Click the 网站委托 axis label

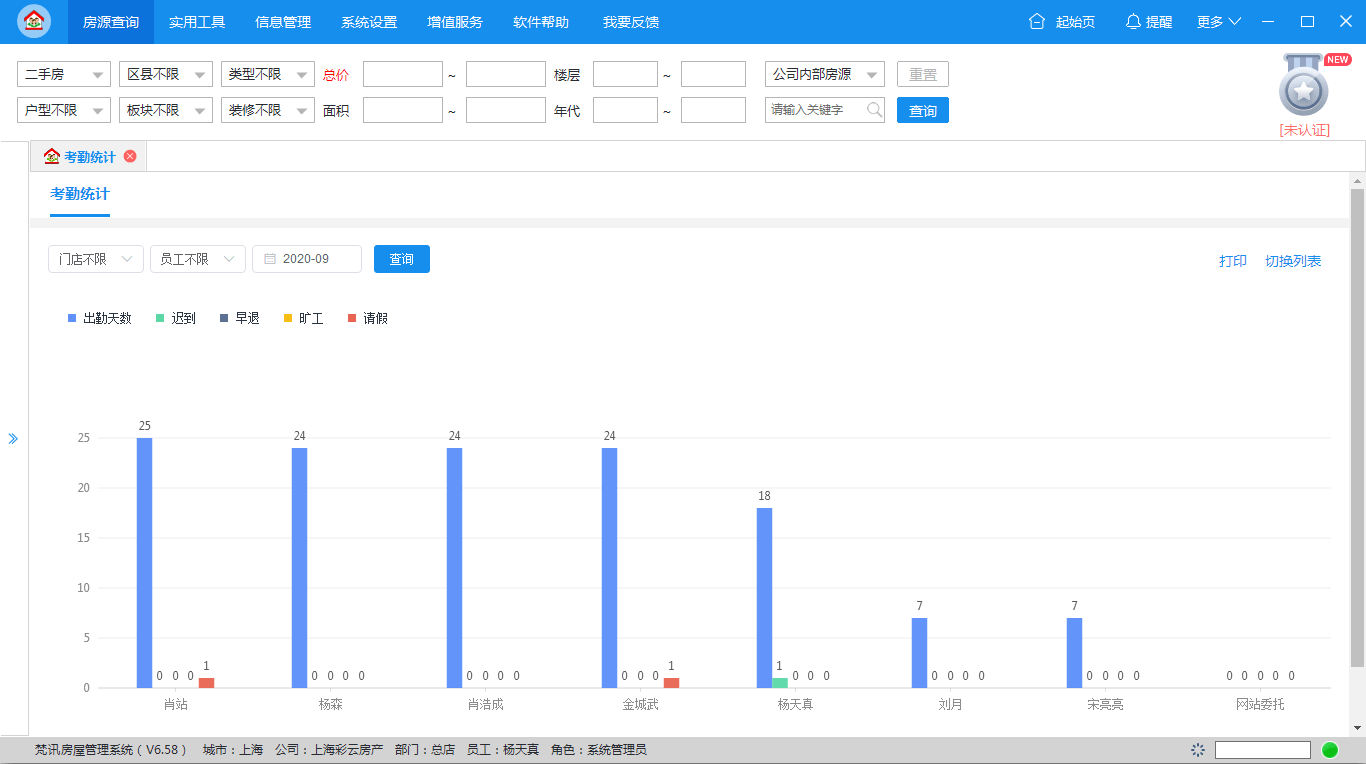click(1260, 704)
